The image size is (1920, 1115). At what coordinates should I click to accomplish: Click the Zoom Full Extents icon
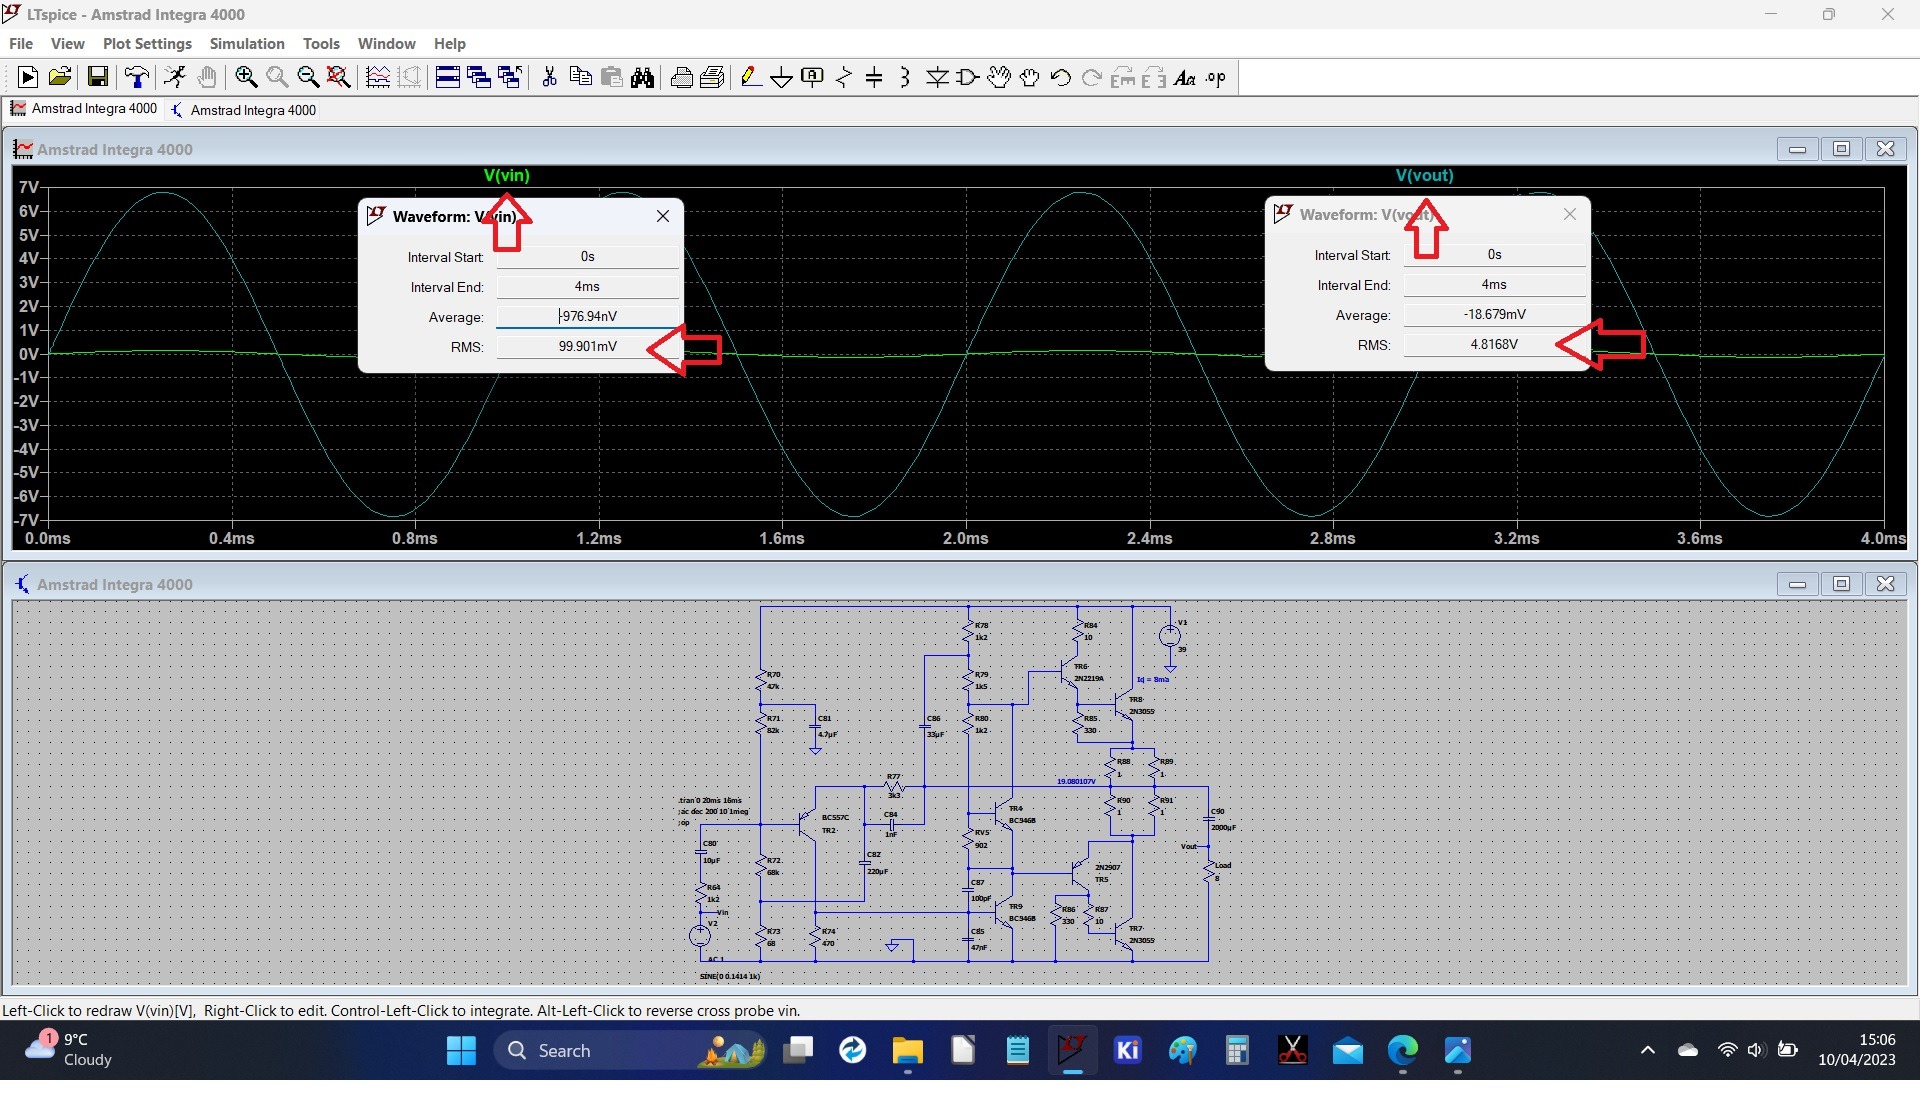339,77
